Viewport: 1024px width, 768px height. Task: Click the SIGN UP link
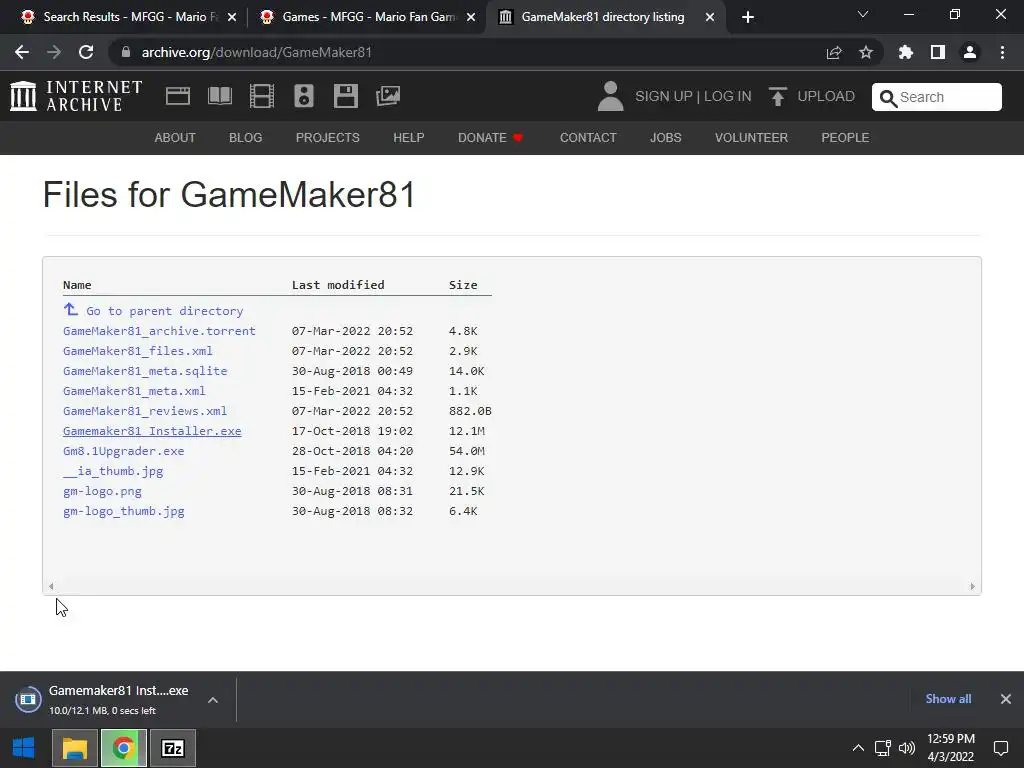[664, 97]
